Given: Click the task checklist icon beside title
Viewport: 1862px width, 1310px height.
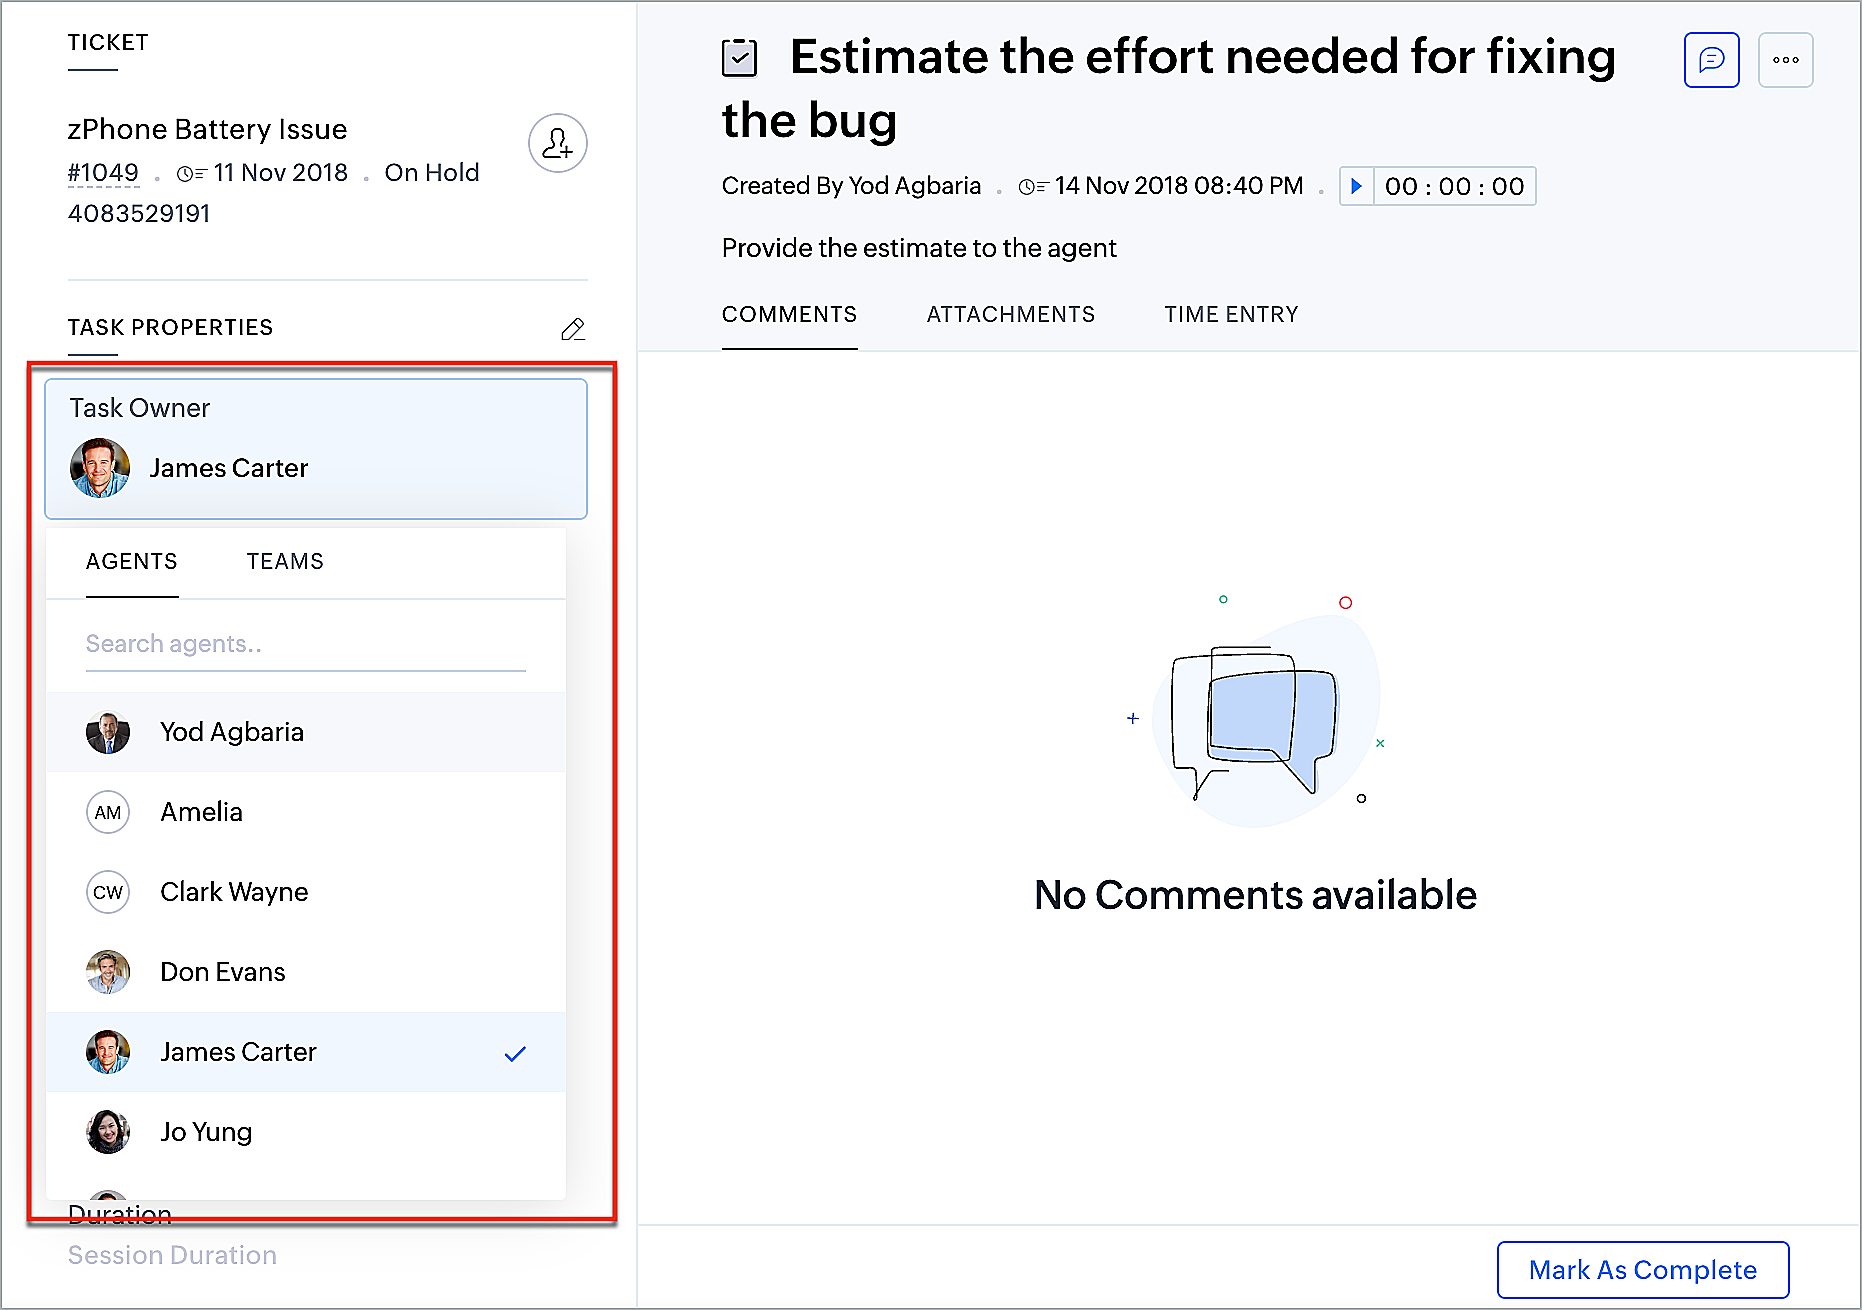Looking at the screenshot, I should [739, 58].
